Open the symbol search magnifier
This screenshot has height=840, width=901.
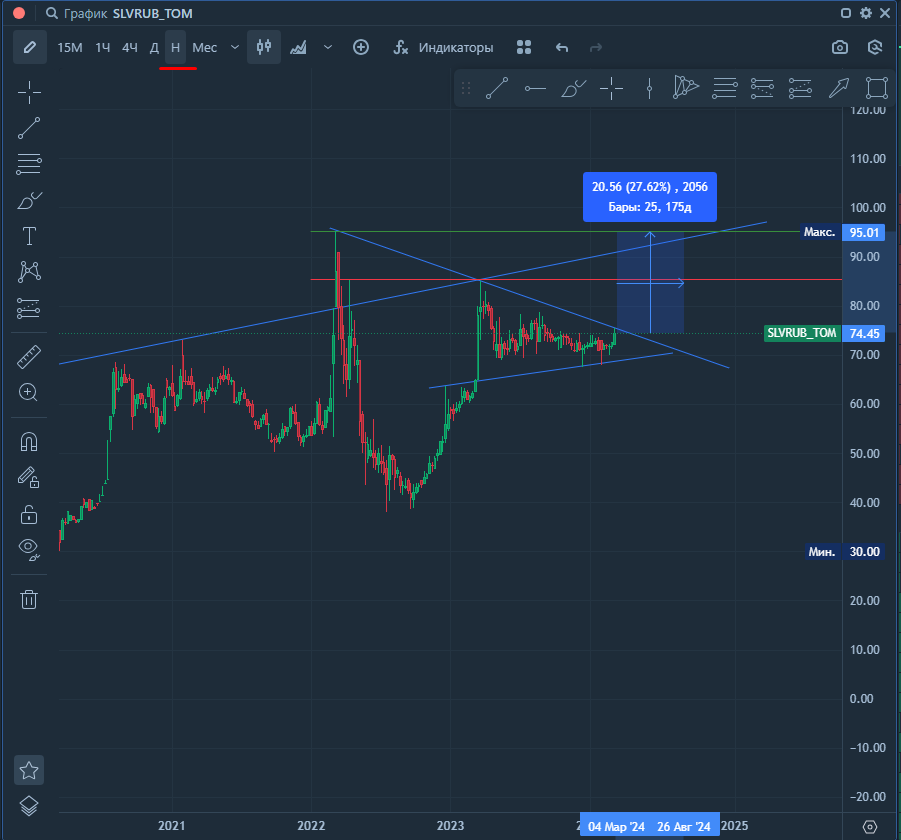coord(52,13)
